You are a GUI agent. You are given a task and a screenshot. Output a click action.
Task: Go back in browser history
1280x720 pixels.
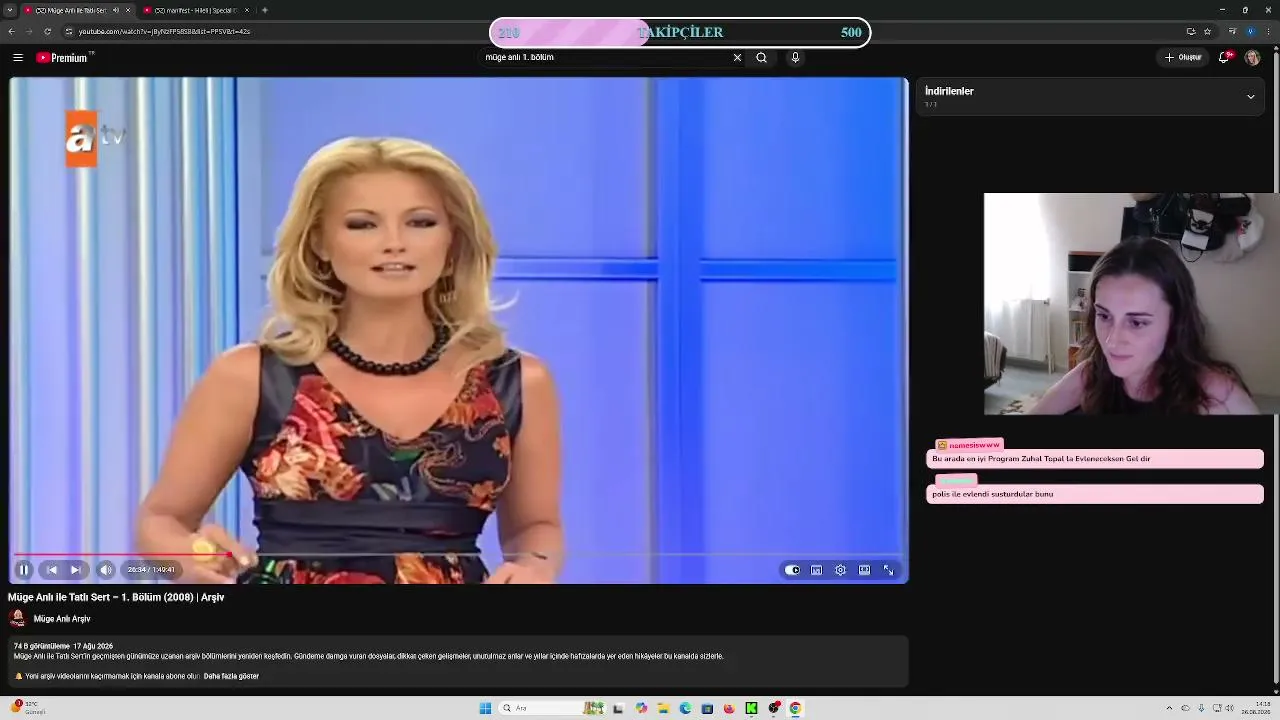click(11, 31)
